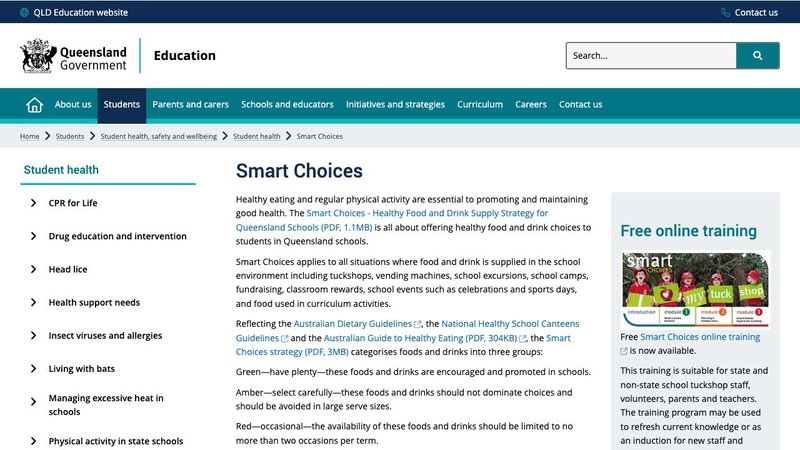Expand Drug education and intervention menu
The width and height of the screenshot is (800, 450).
pyautogui.click(x=33, y=236)
